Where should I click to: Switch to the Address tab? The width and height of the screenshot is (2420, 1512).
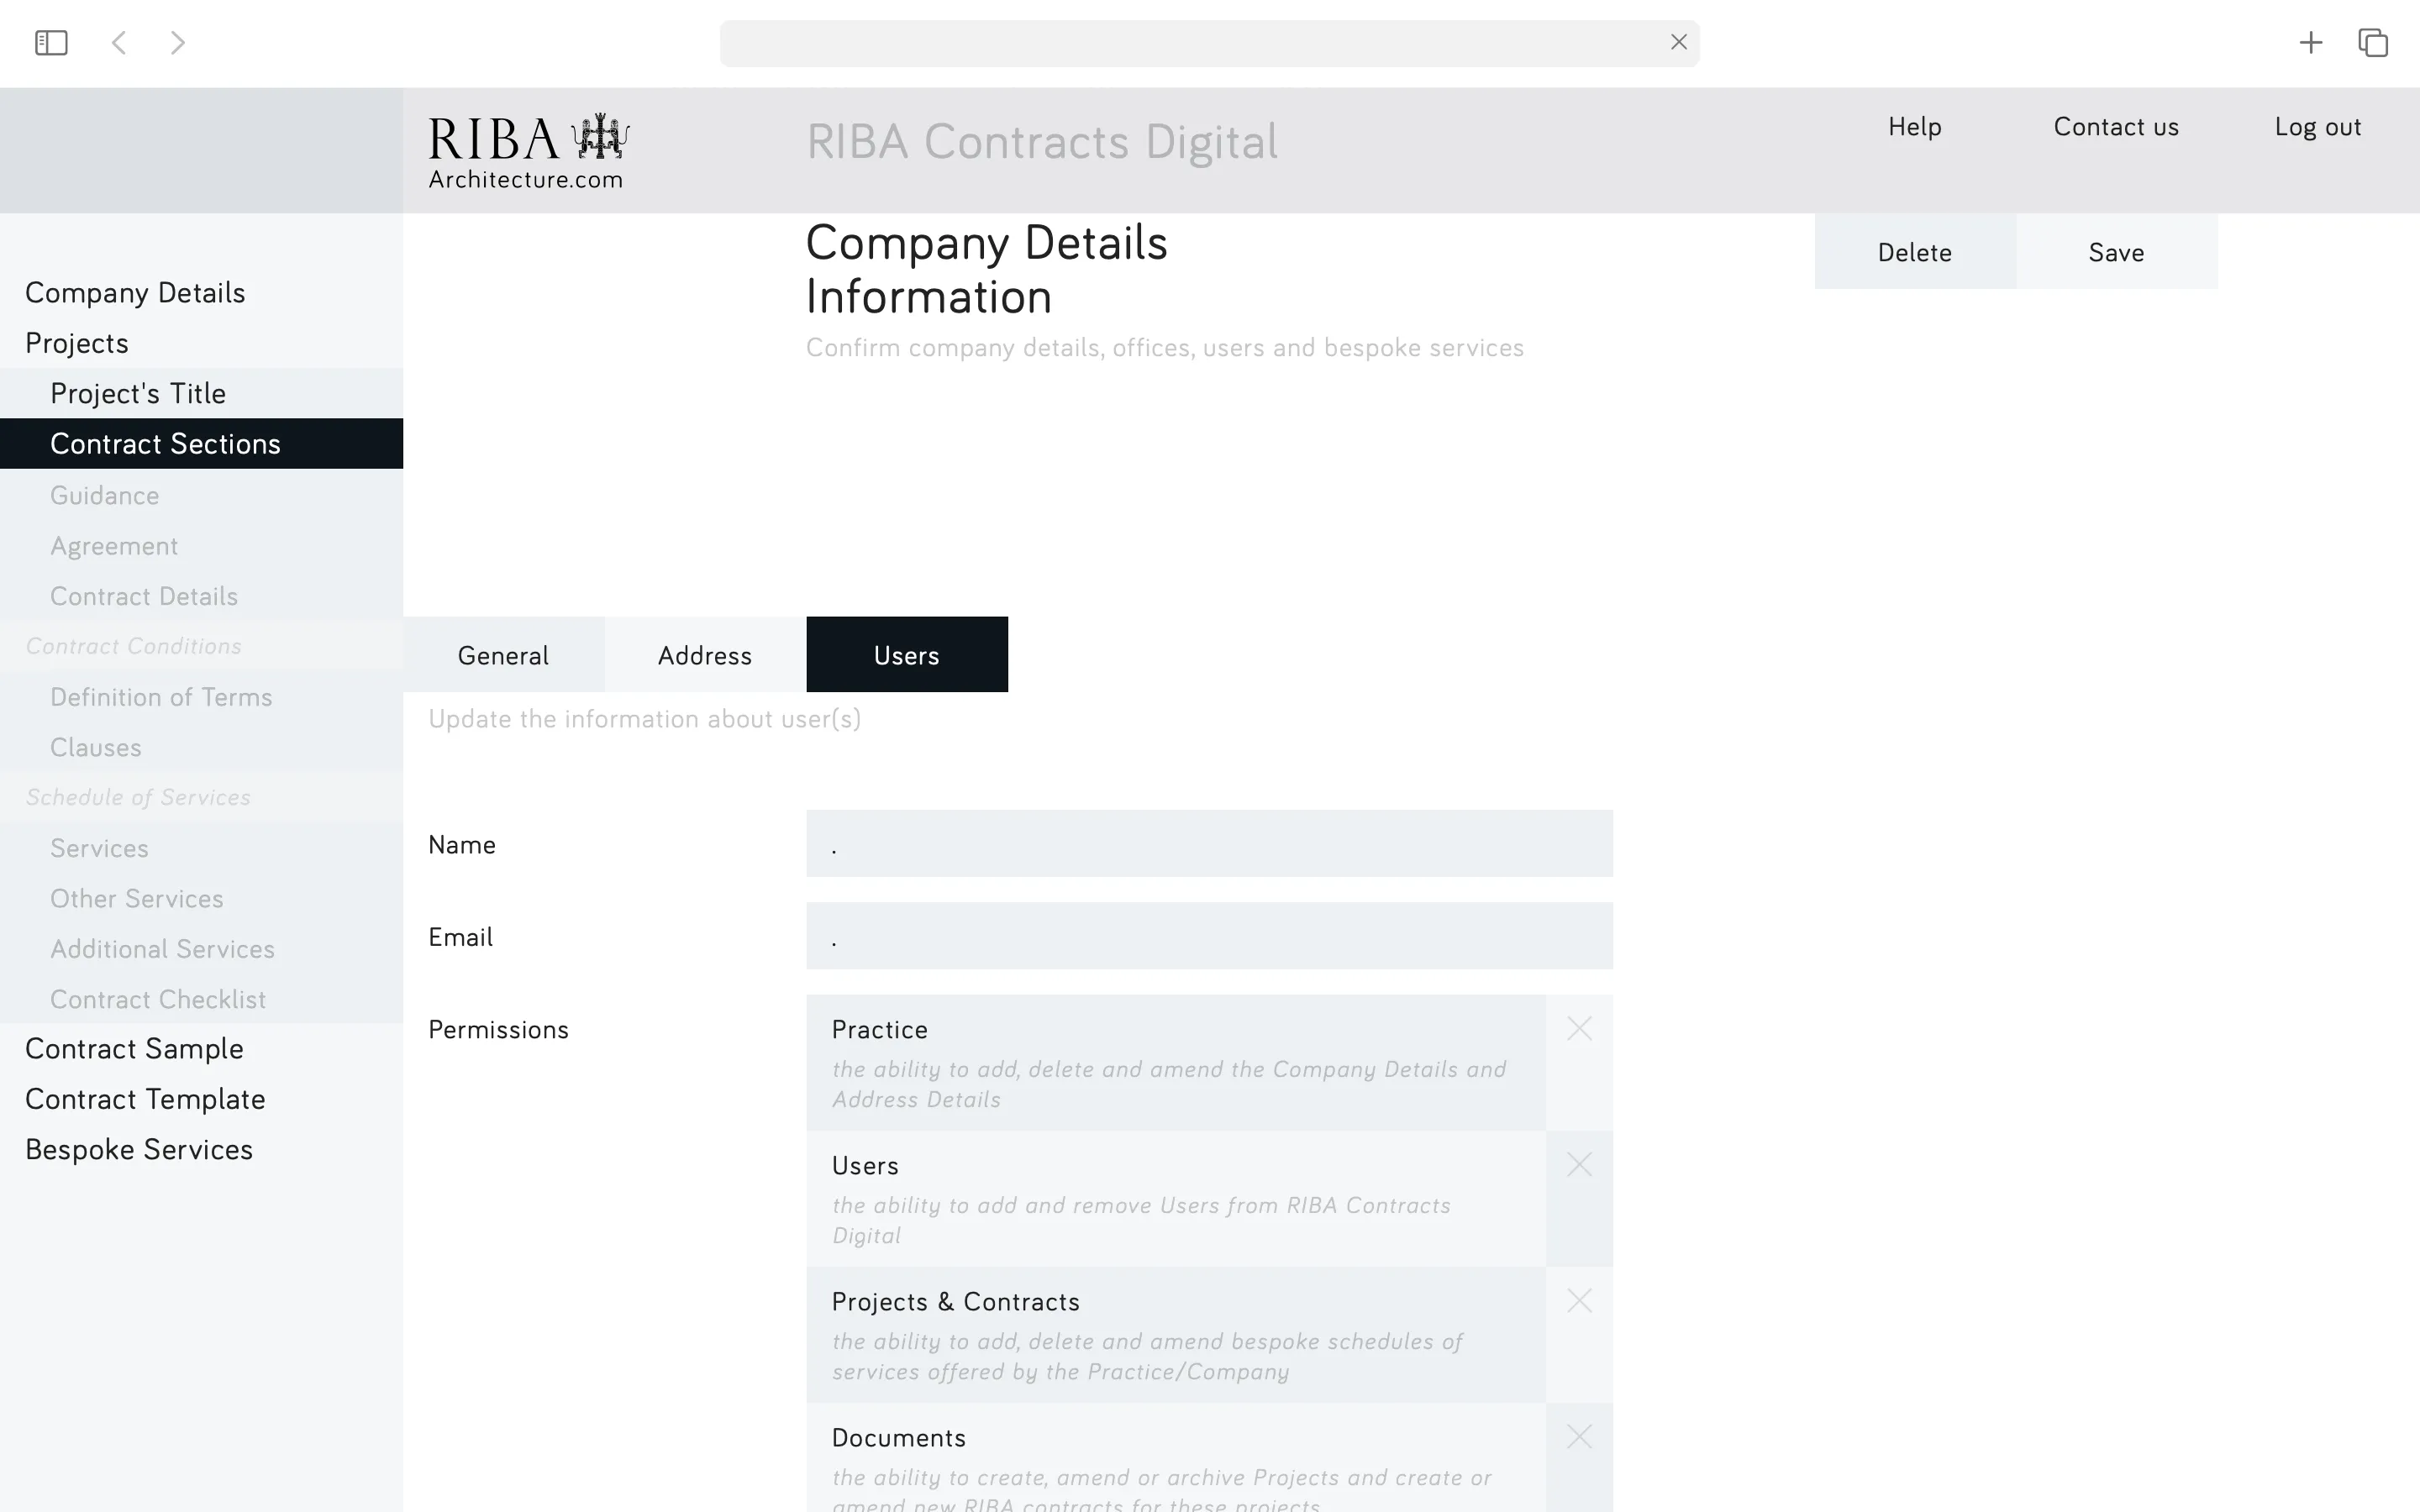tap(705, 655)
